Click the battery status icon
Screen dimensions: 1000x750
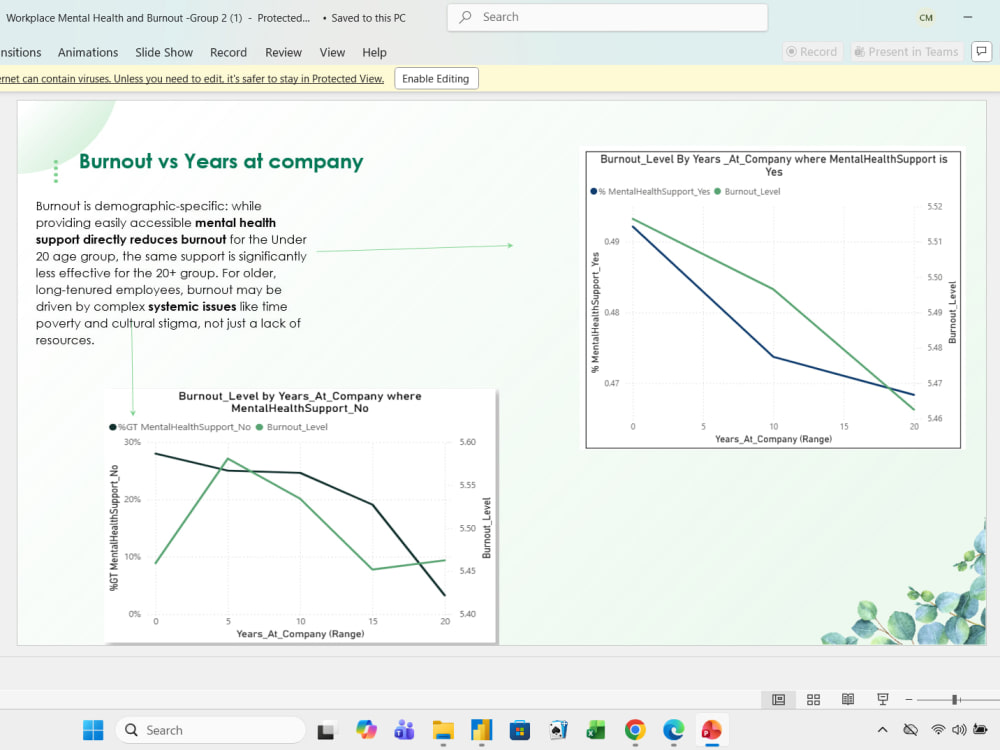pyautogui.click(x=980, y=730)
